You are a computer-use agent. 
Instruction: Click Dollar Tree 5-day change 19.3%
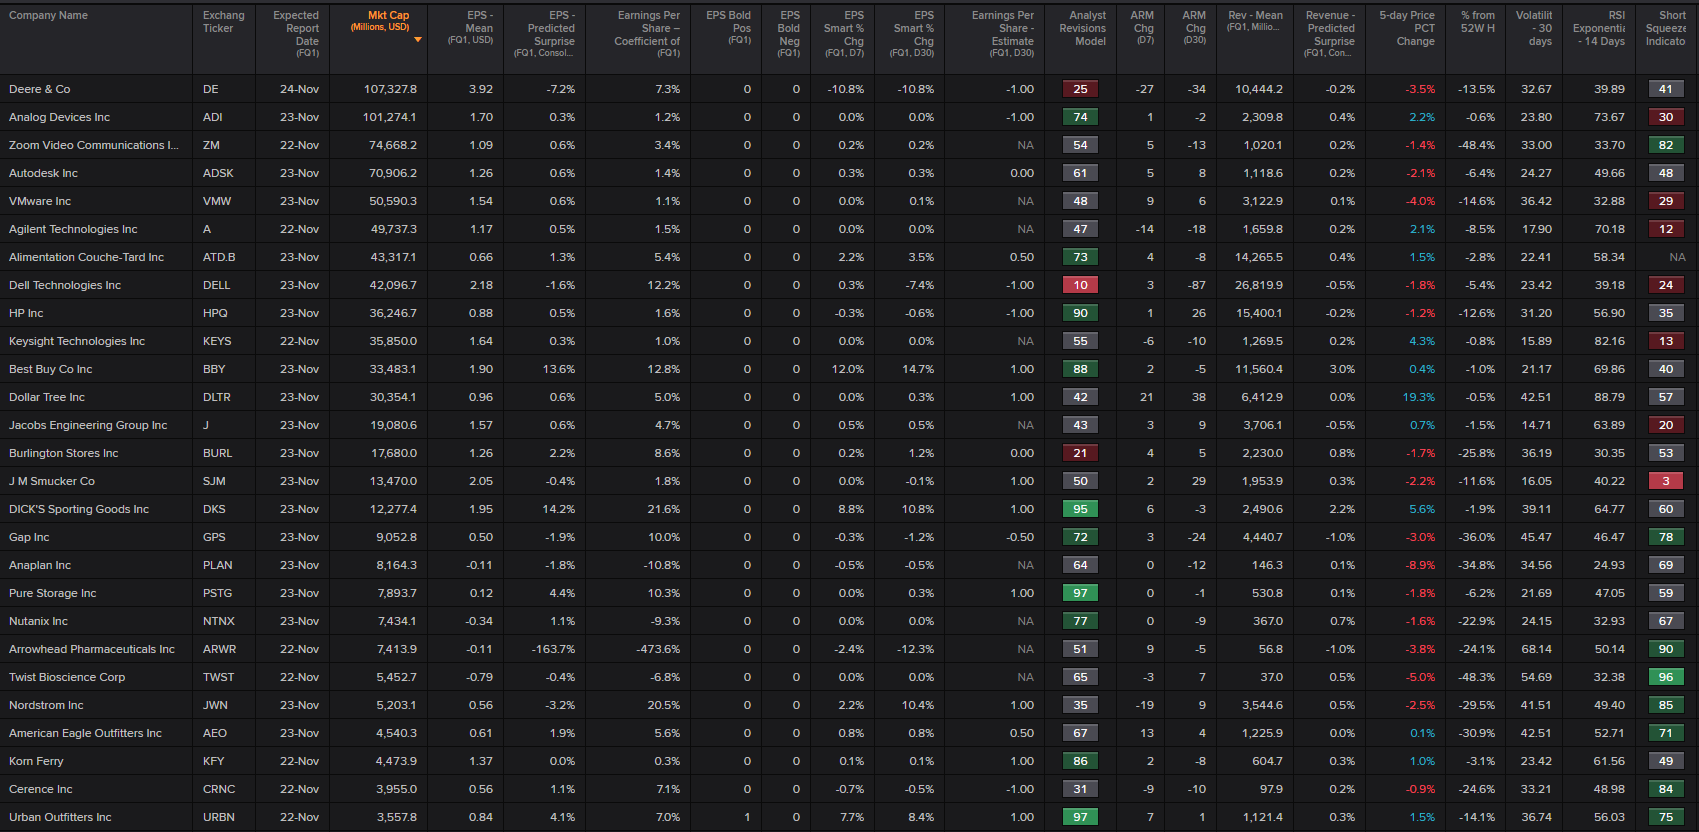click(1418, 397)
